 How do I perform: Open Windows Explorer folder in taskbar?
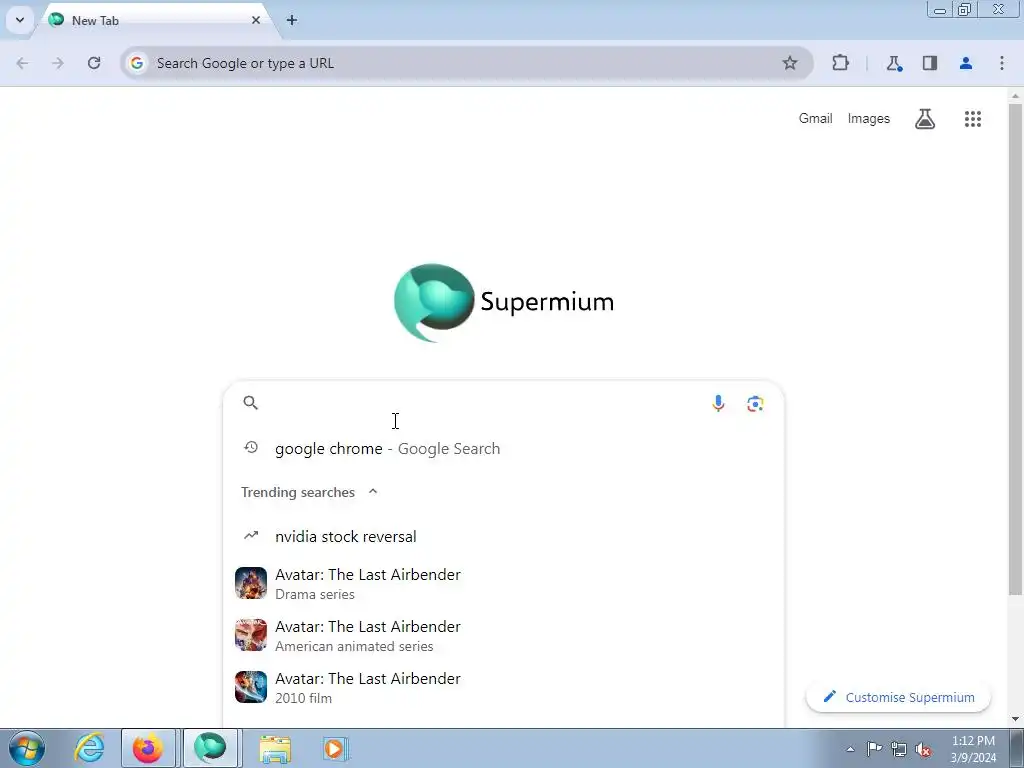pos(275,748)
